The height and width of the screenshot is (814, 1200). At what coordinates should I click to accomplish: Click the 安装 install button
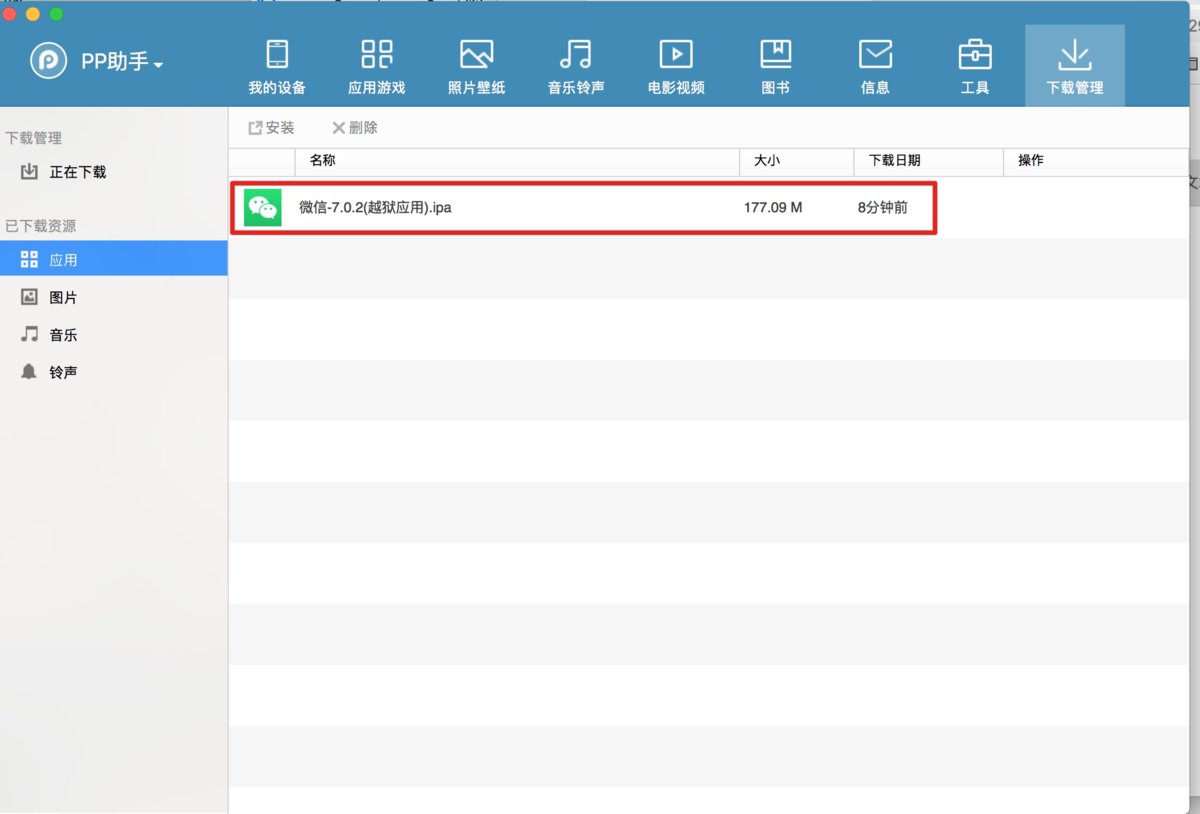[x=272, y=128]
